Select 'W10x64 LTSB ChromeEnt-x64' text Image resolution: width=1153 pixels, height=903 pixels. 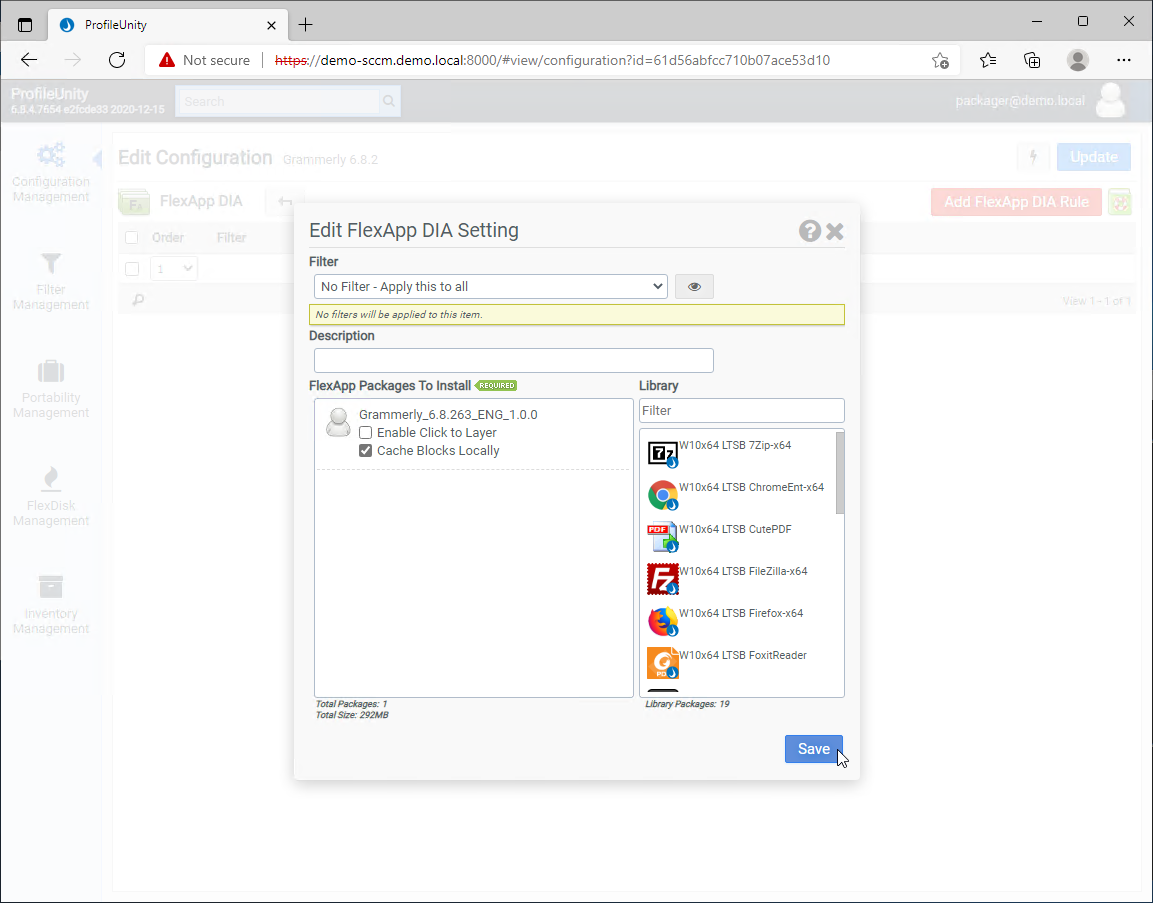pos(752,487)
